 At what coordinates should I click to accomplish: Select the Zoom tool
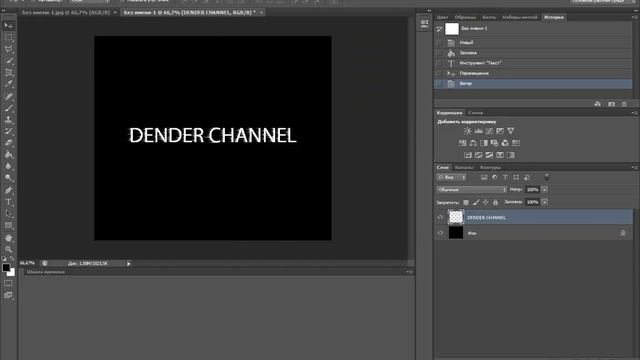click(x=9, y=249)
